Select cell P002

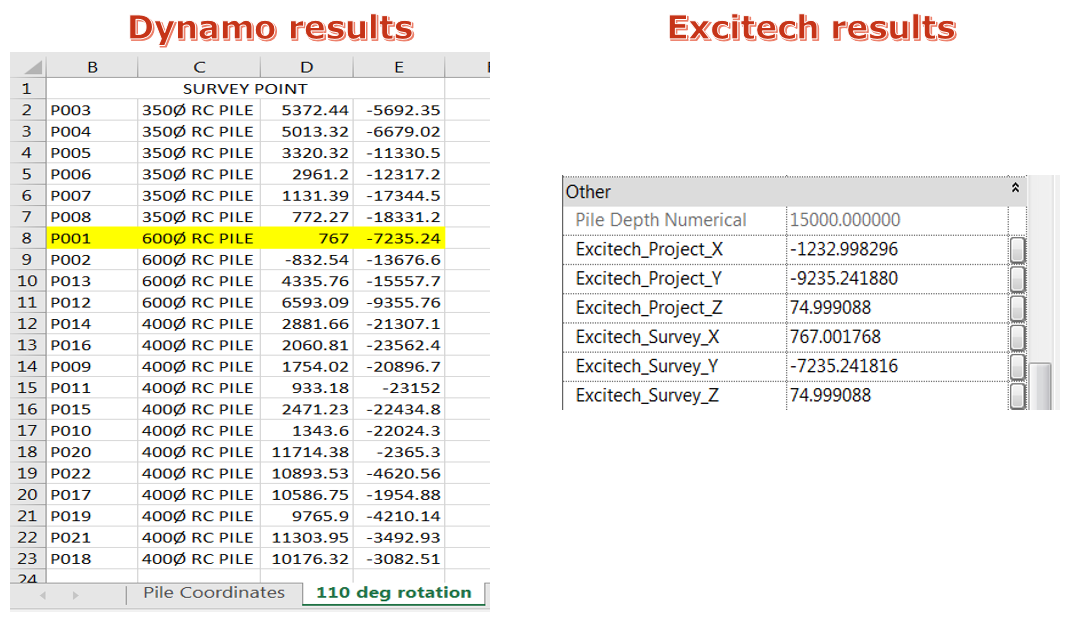pyautogui.click(x=92, y=260)
